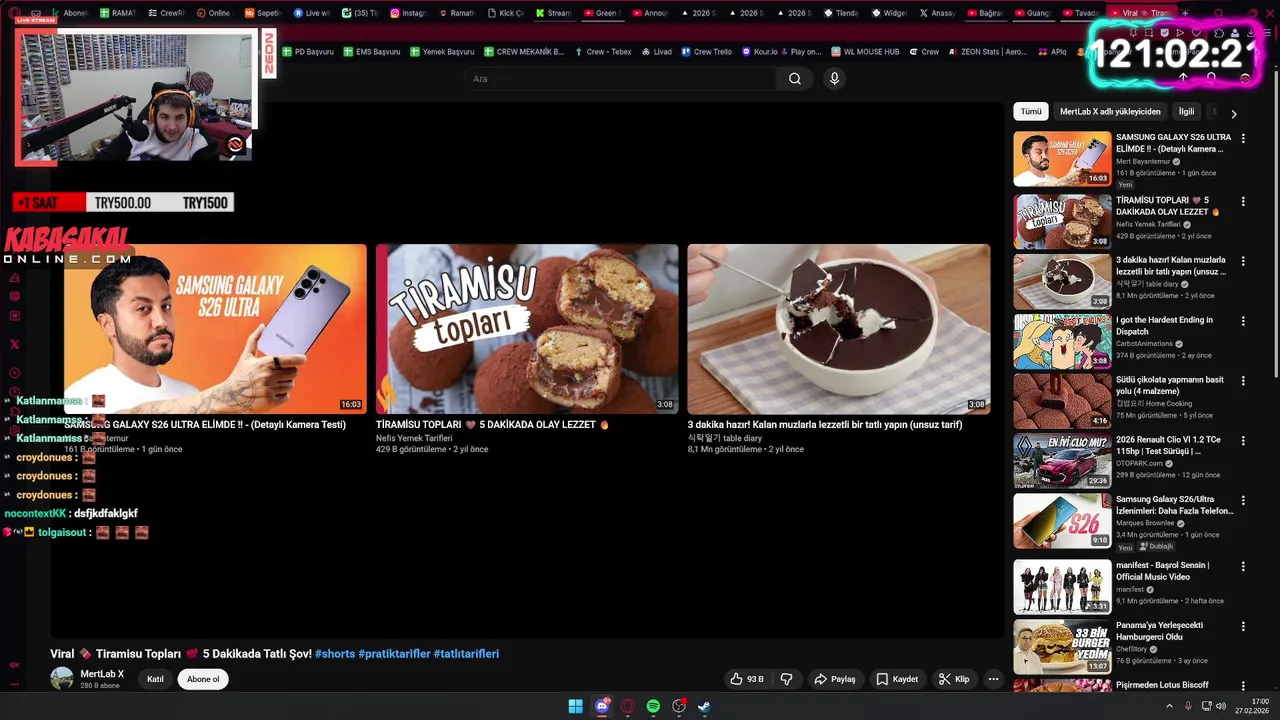Open more actions for Sütlü çikolata sidebar video
Screen dimensions: 1280x720
(1243, 381)
